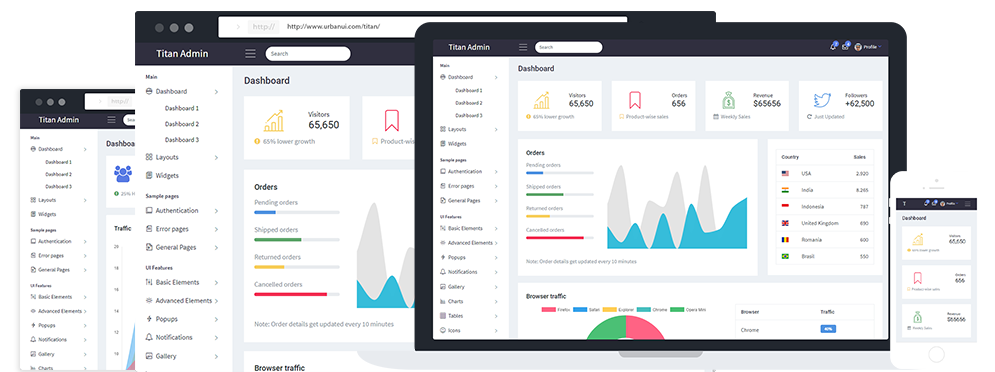Select Widgets in laptop screen sidebar
The width and height of the screenshot is (995, 372).
(457, 144)
